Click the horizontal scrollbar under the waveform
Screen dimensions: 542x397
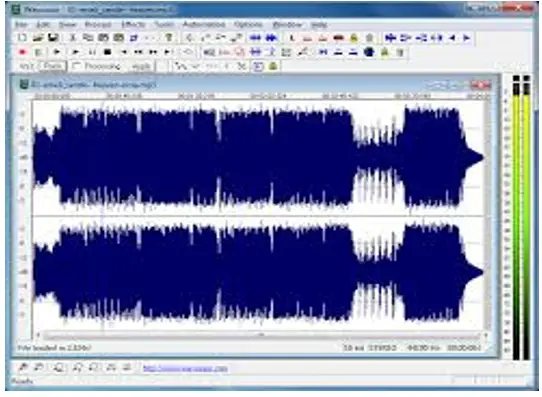click(x=262, y=335)
